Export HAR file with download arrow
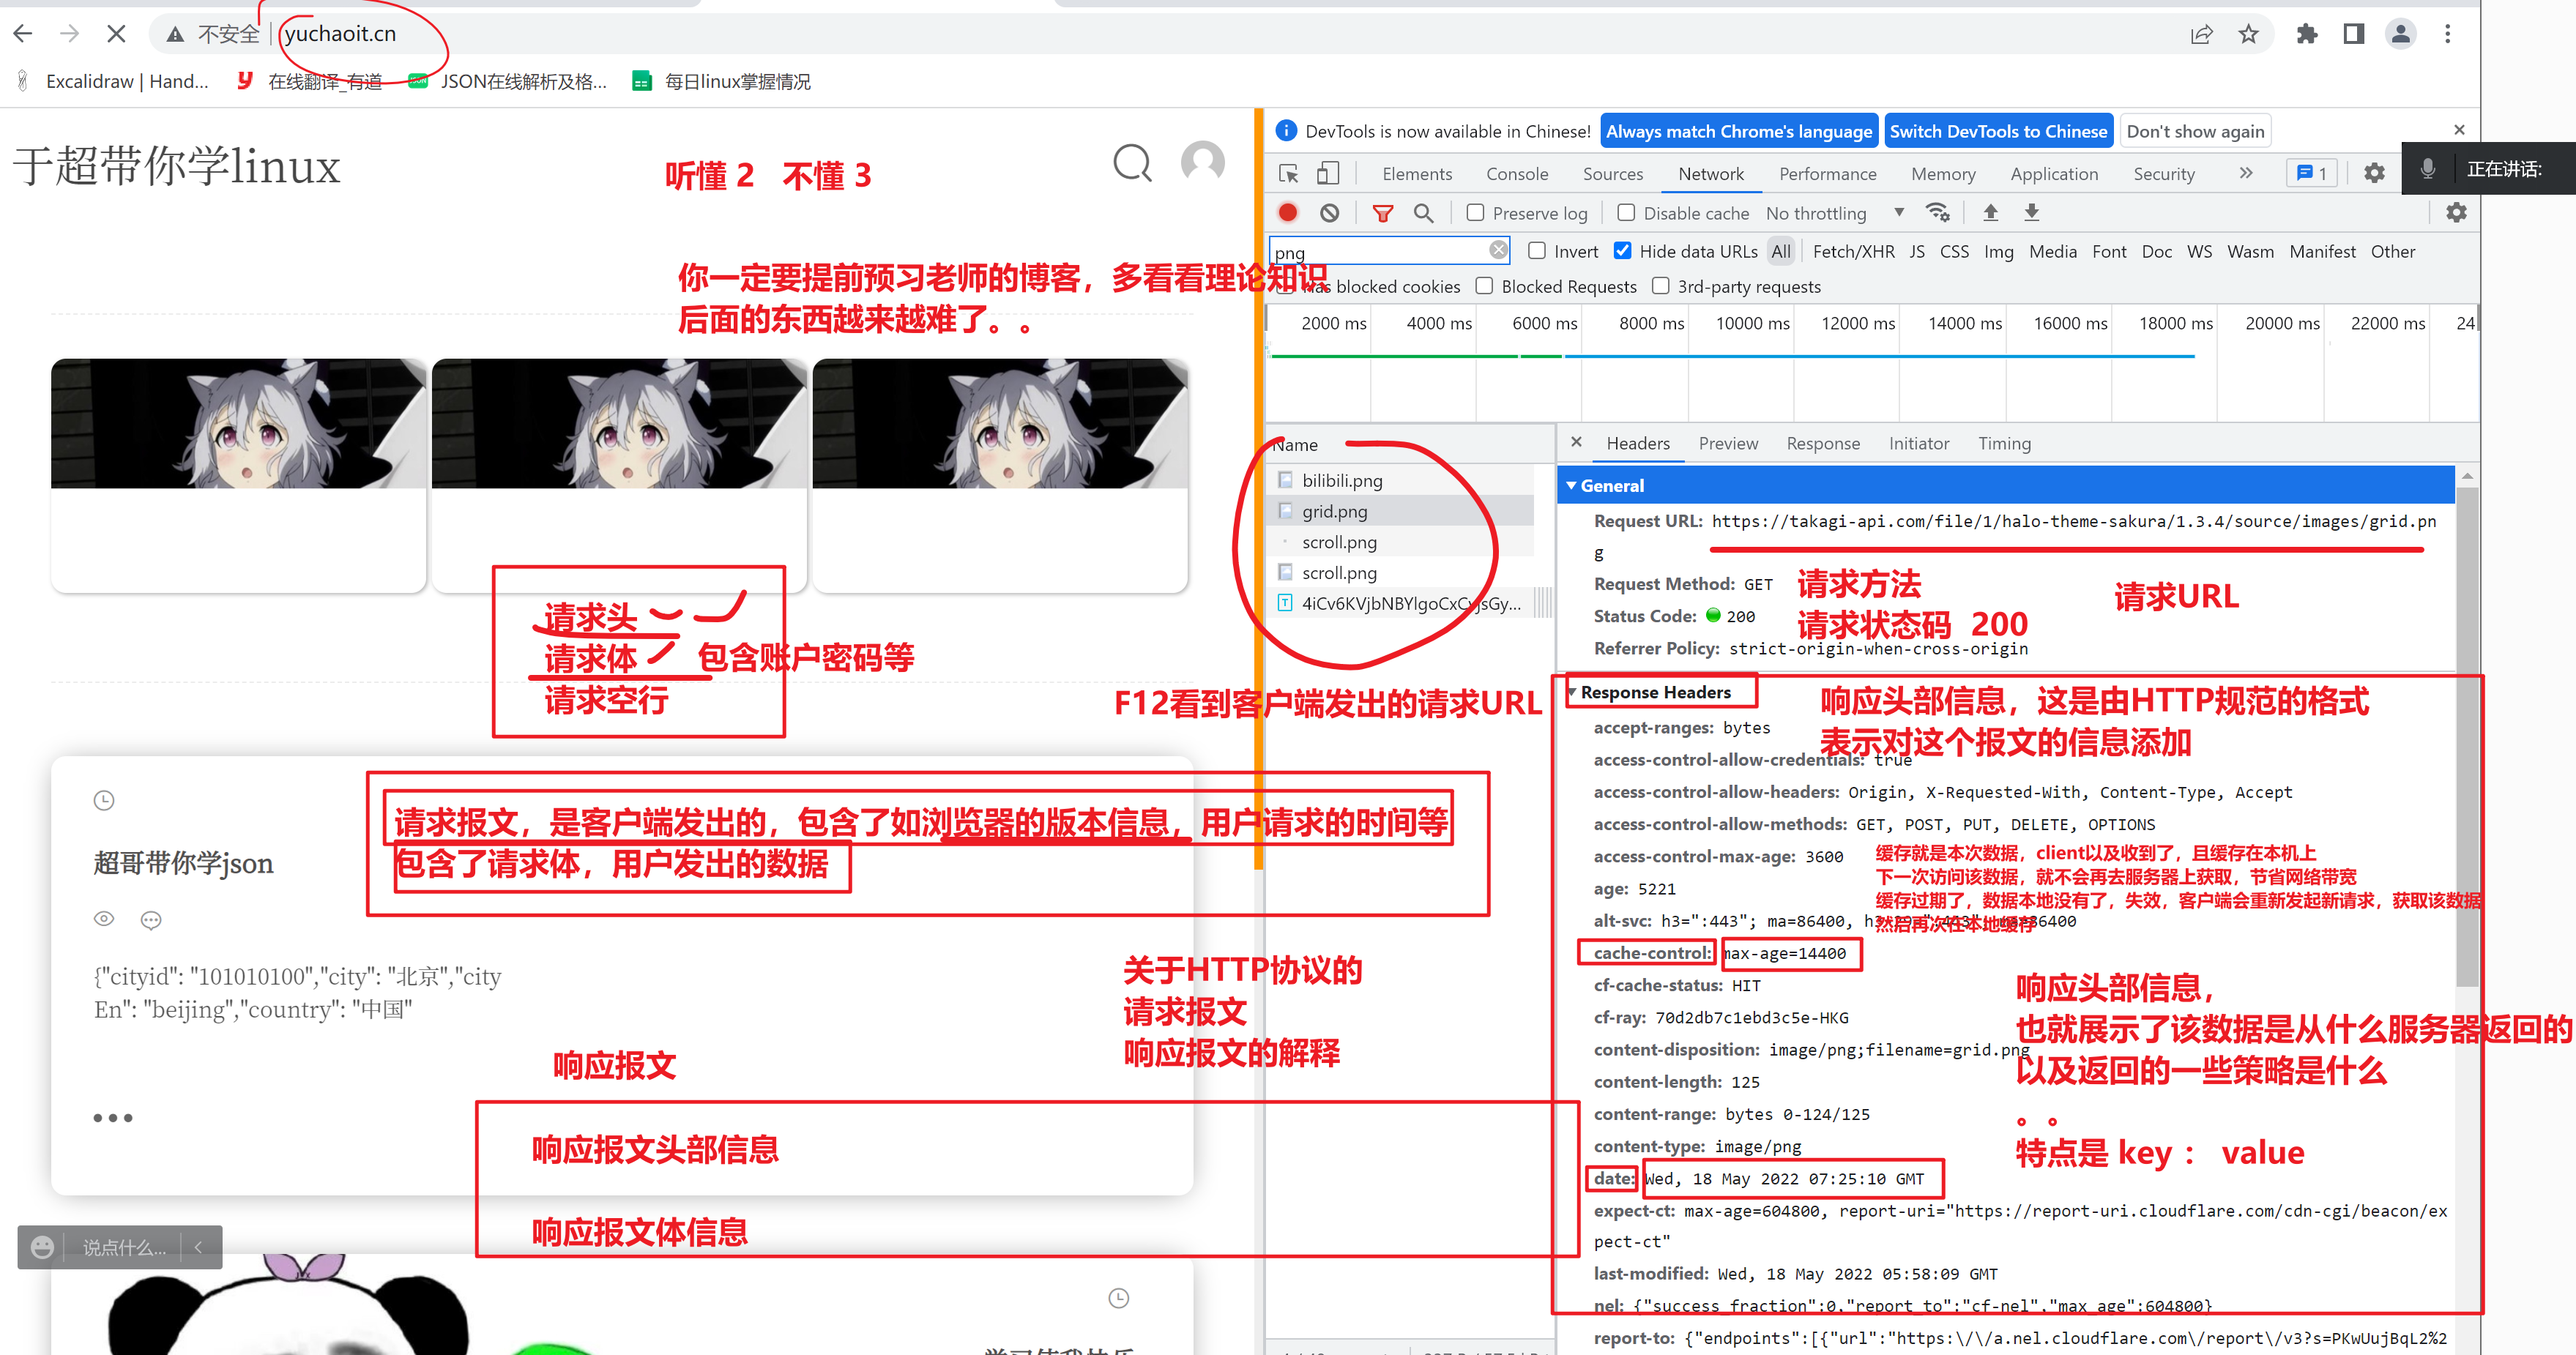The image size is (2576, 1355). pyautogui.click(x=2032, y=212)
